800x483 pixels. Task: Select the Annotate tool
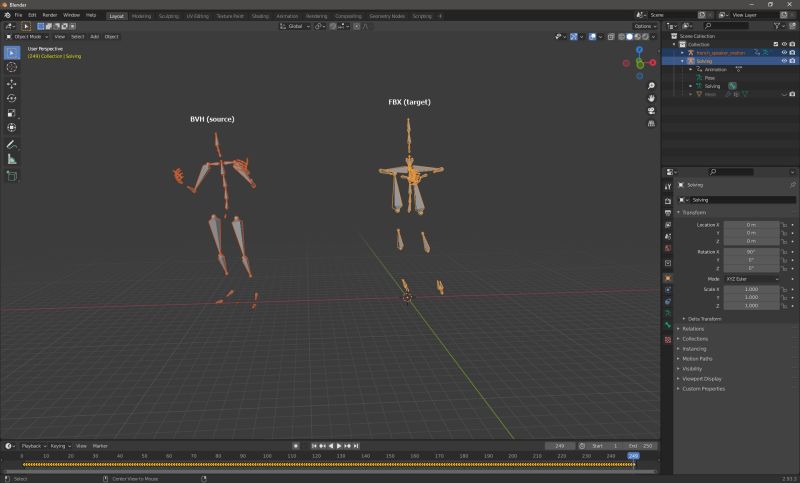(12, 145)
